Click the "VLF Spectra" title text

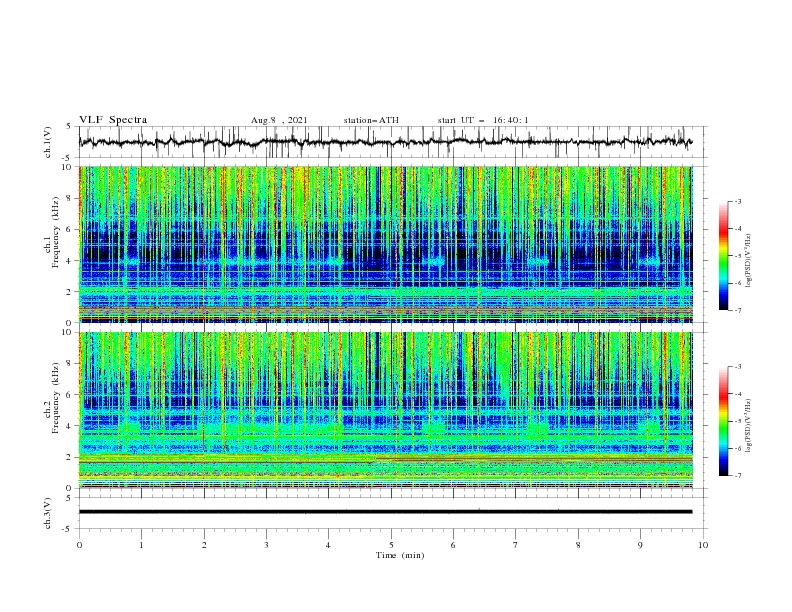pos(113,120)
